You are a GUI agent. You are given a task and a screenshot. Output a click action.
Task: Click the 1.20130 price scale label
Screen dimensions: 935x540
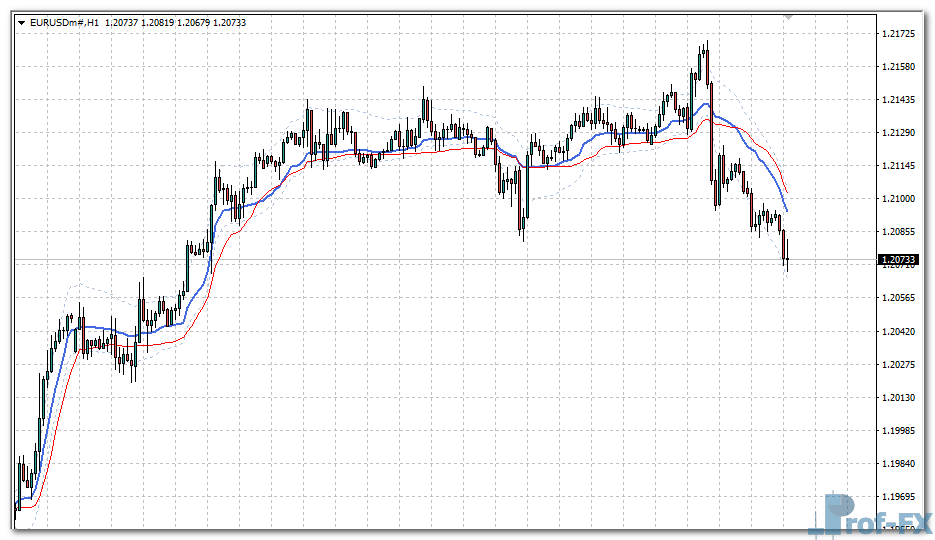pos(900,397)
